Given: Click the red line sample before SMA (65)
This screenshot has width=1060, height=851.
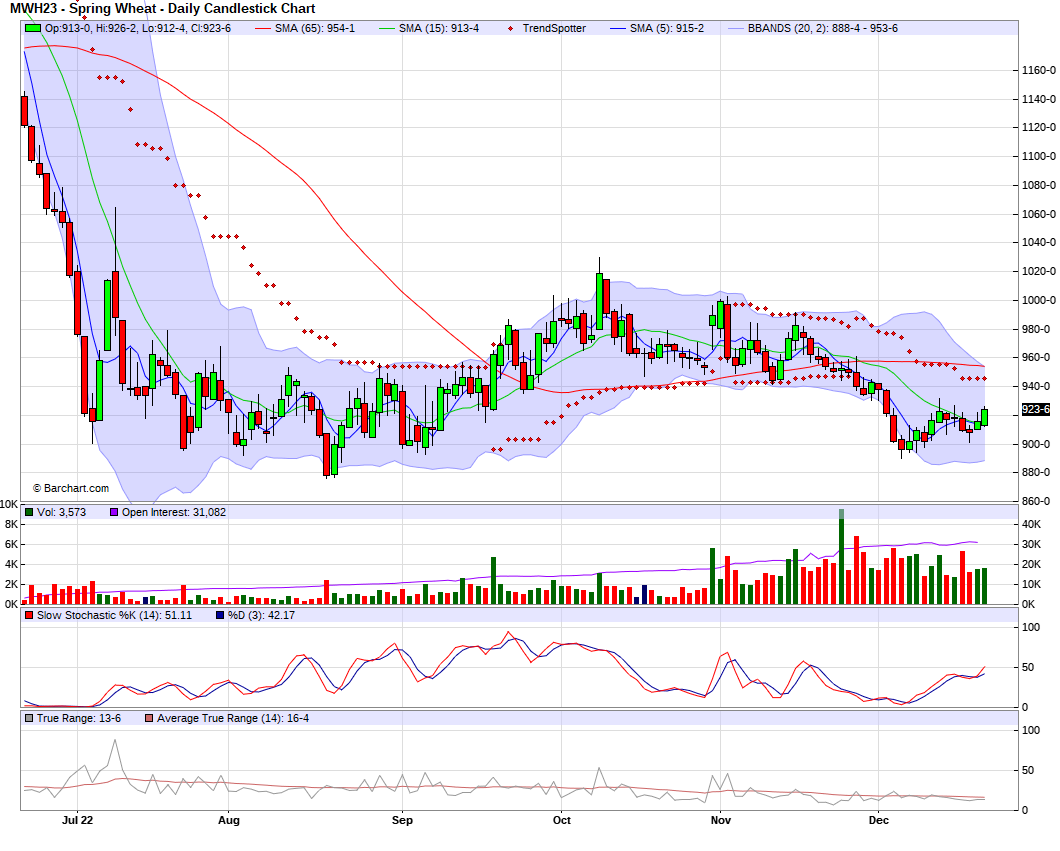Looking at the screenshot, I should pos(262,28).
